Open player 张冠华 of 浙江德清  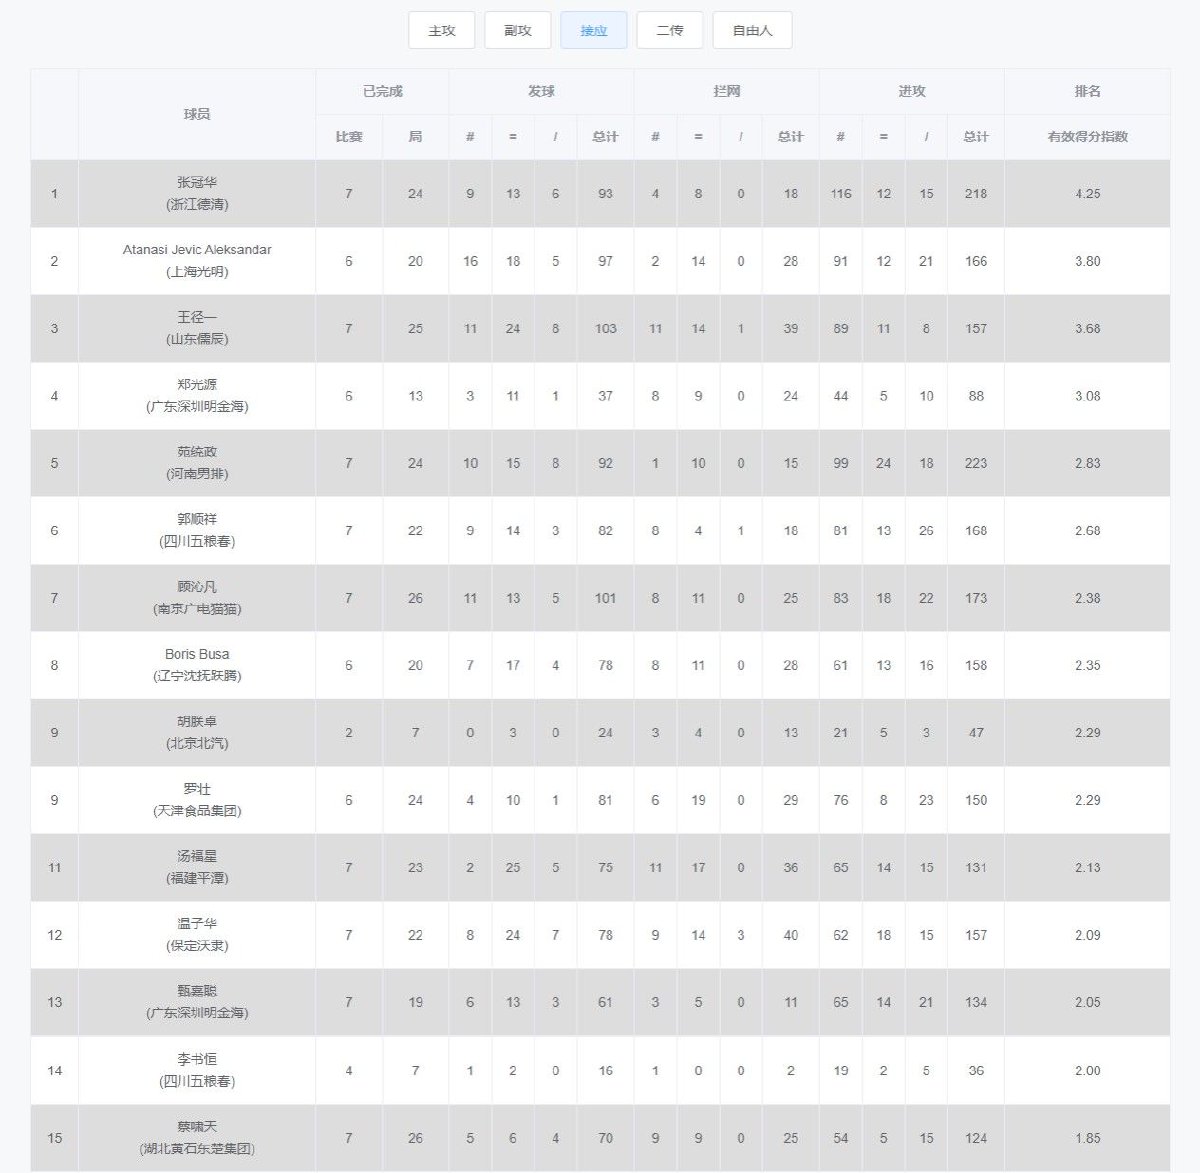point(197,193)
